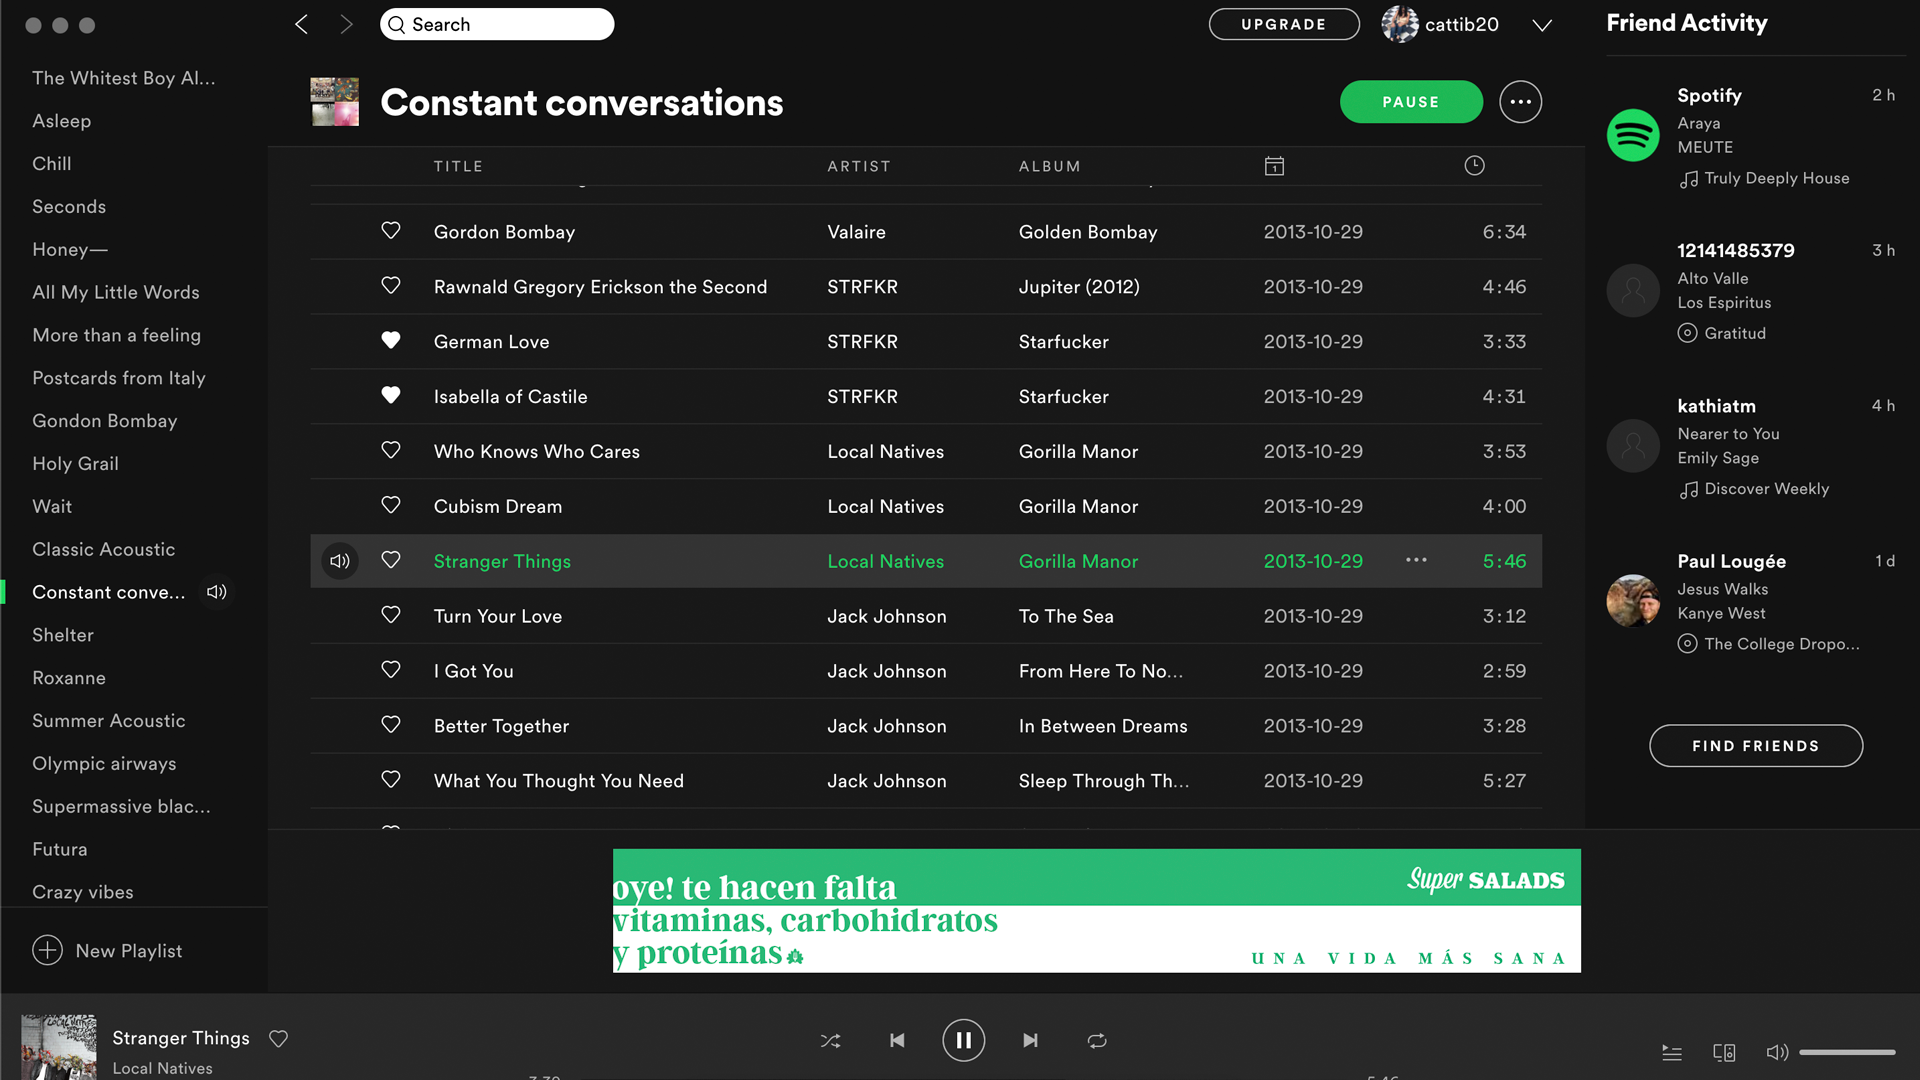
Task: Open the playlist cover thumbnail
Action: pos(334,102)
